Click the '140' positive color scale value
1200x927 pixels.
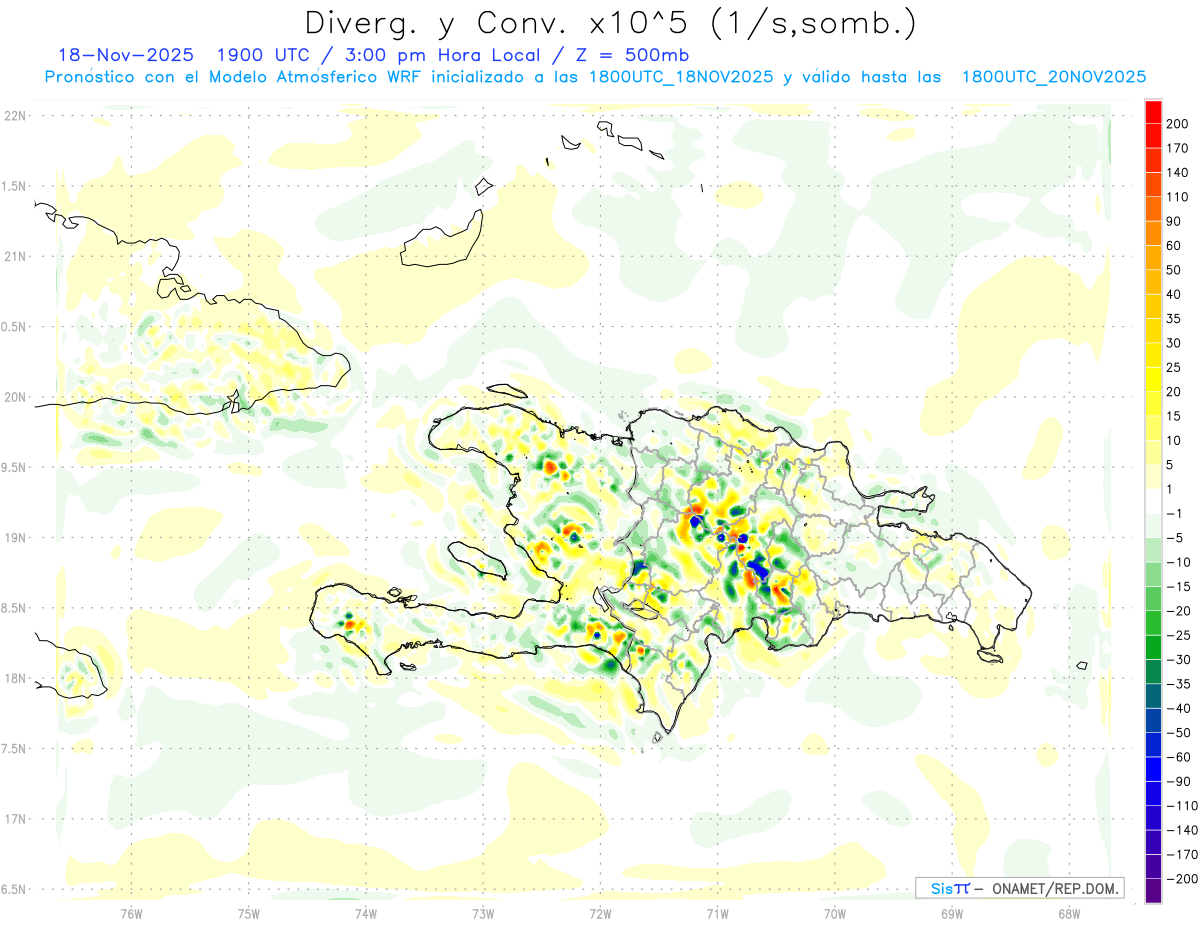1177,172
